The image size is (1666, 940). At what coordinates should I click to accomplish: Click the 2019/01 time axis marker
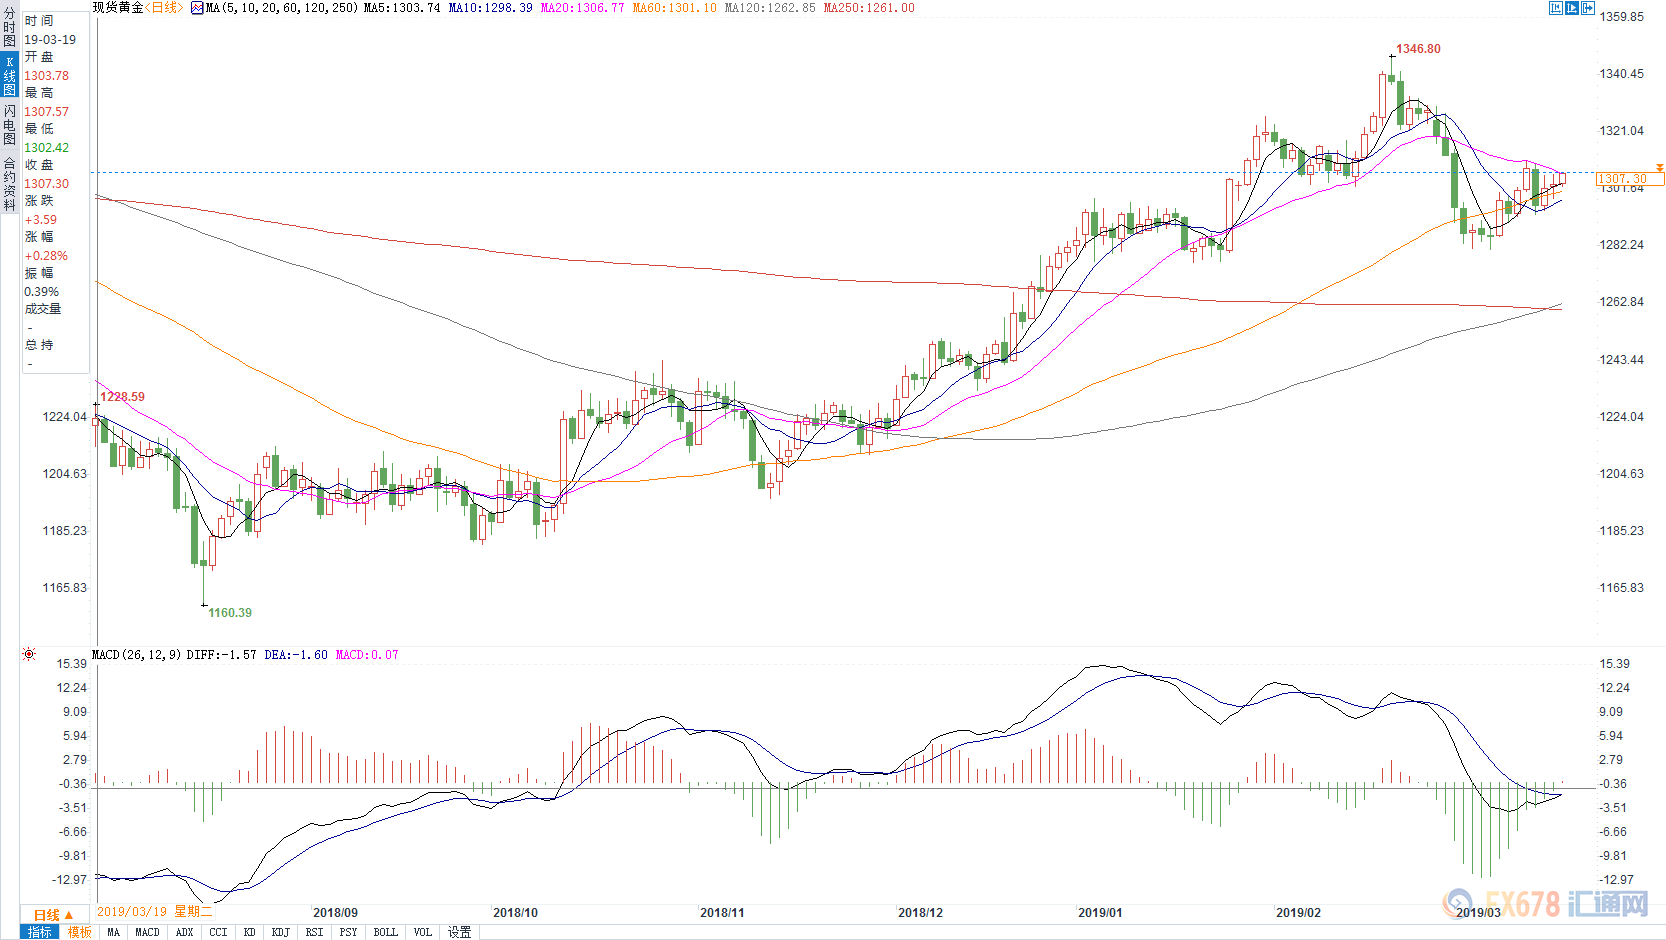click(1100, 913)
